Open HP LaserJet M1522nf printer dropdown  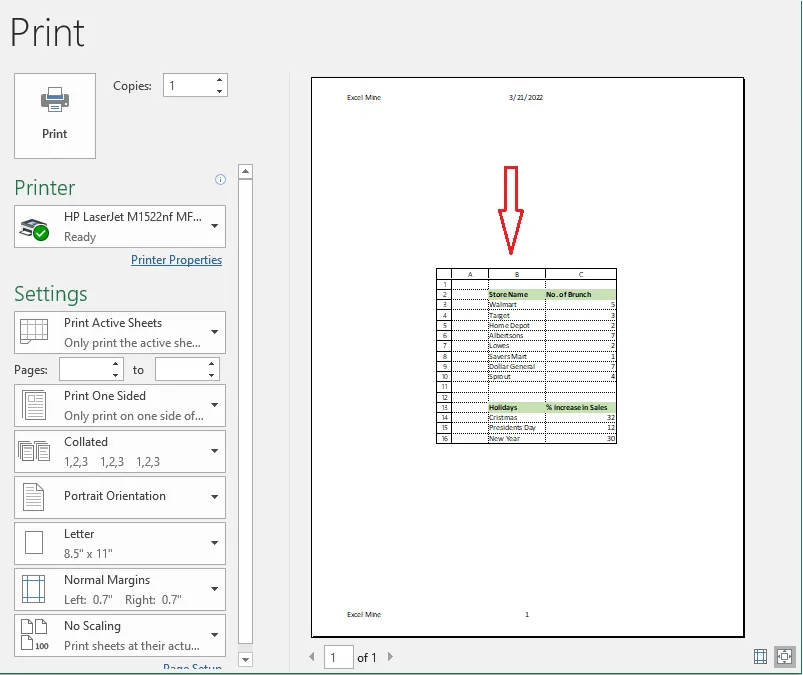[120, 226]
